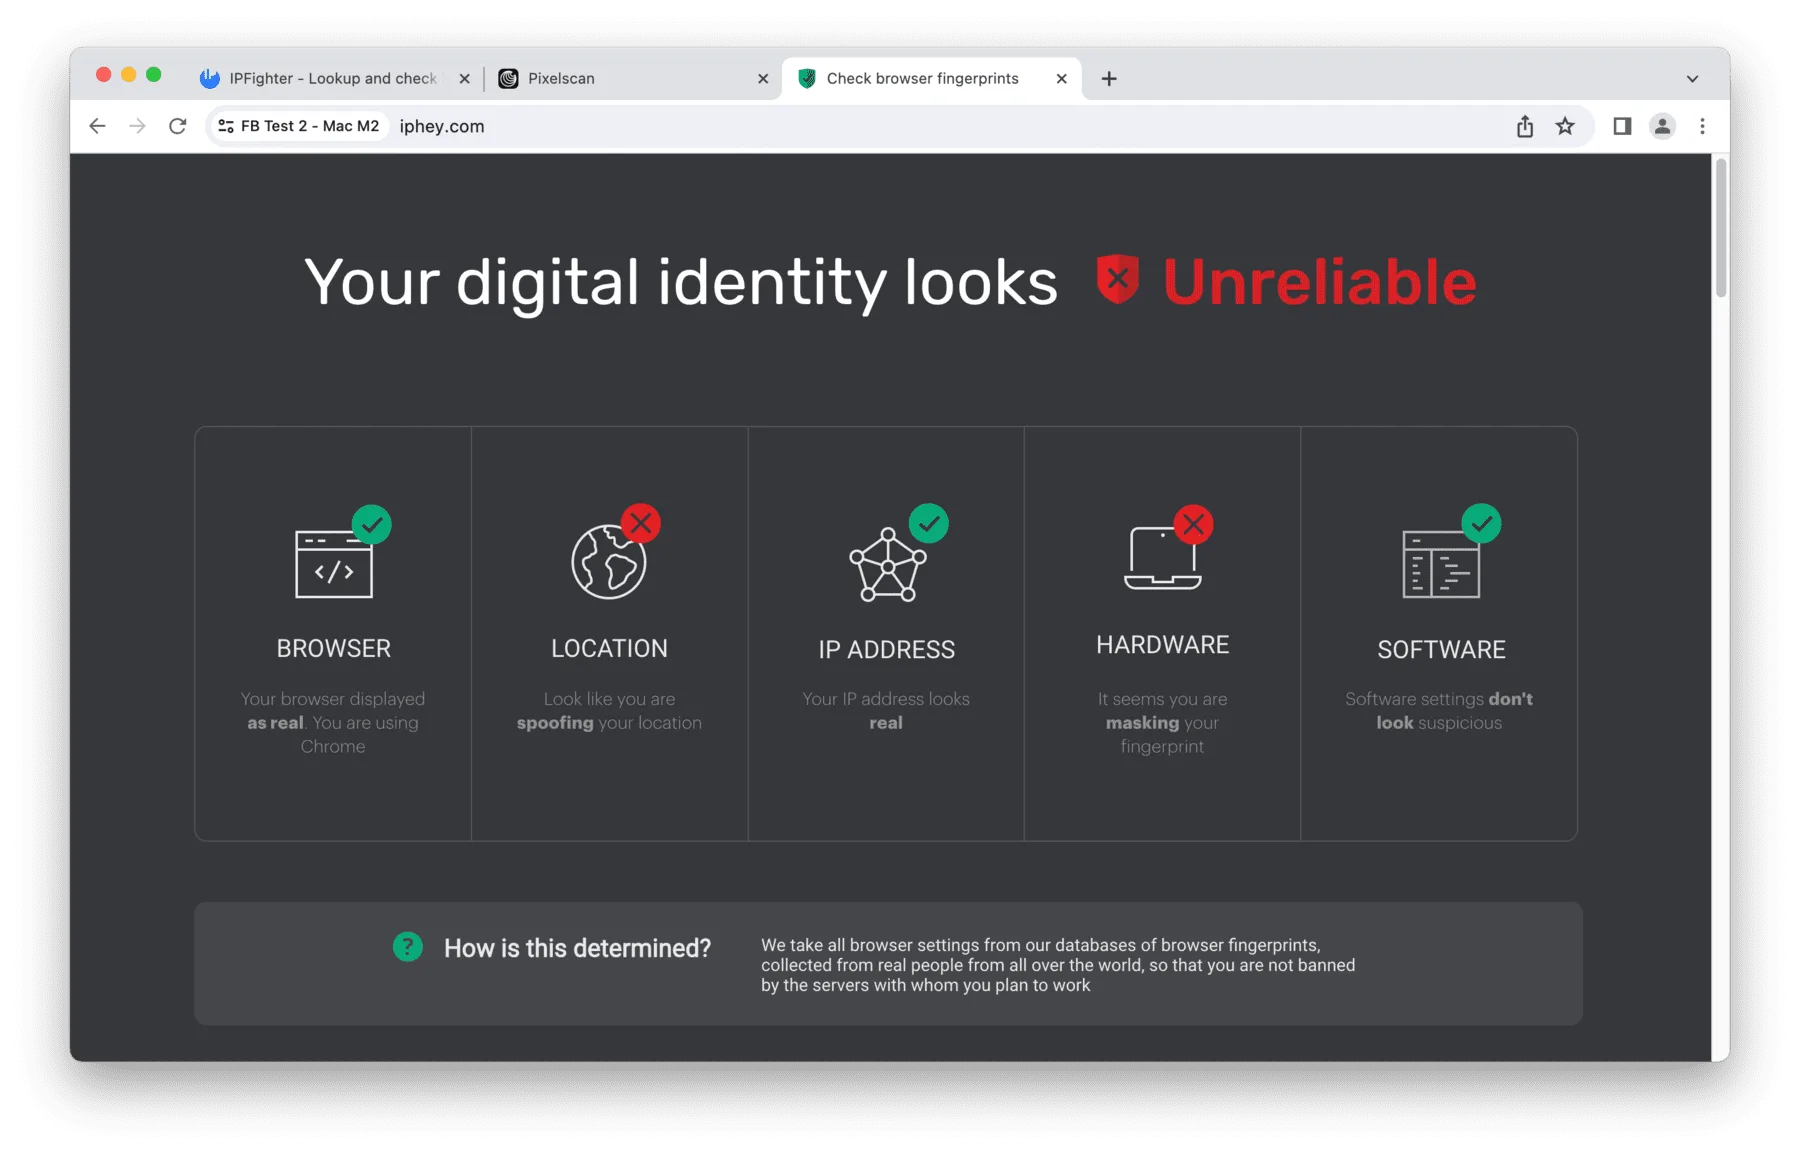Bookmark this page with the star icon

click(x=1565, y=126)
